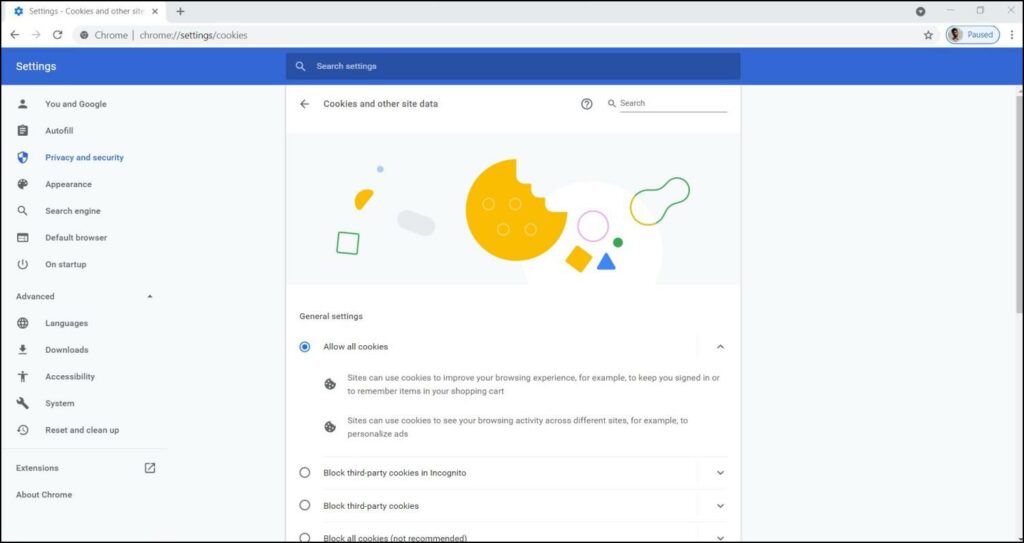Expand Block third-party cookies in Incognito chevron
Screen dimensions: 1024x543
coord(720,472)
